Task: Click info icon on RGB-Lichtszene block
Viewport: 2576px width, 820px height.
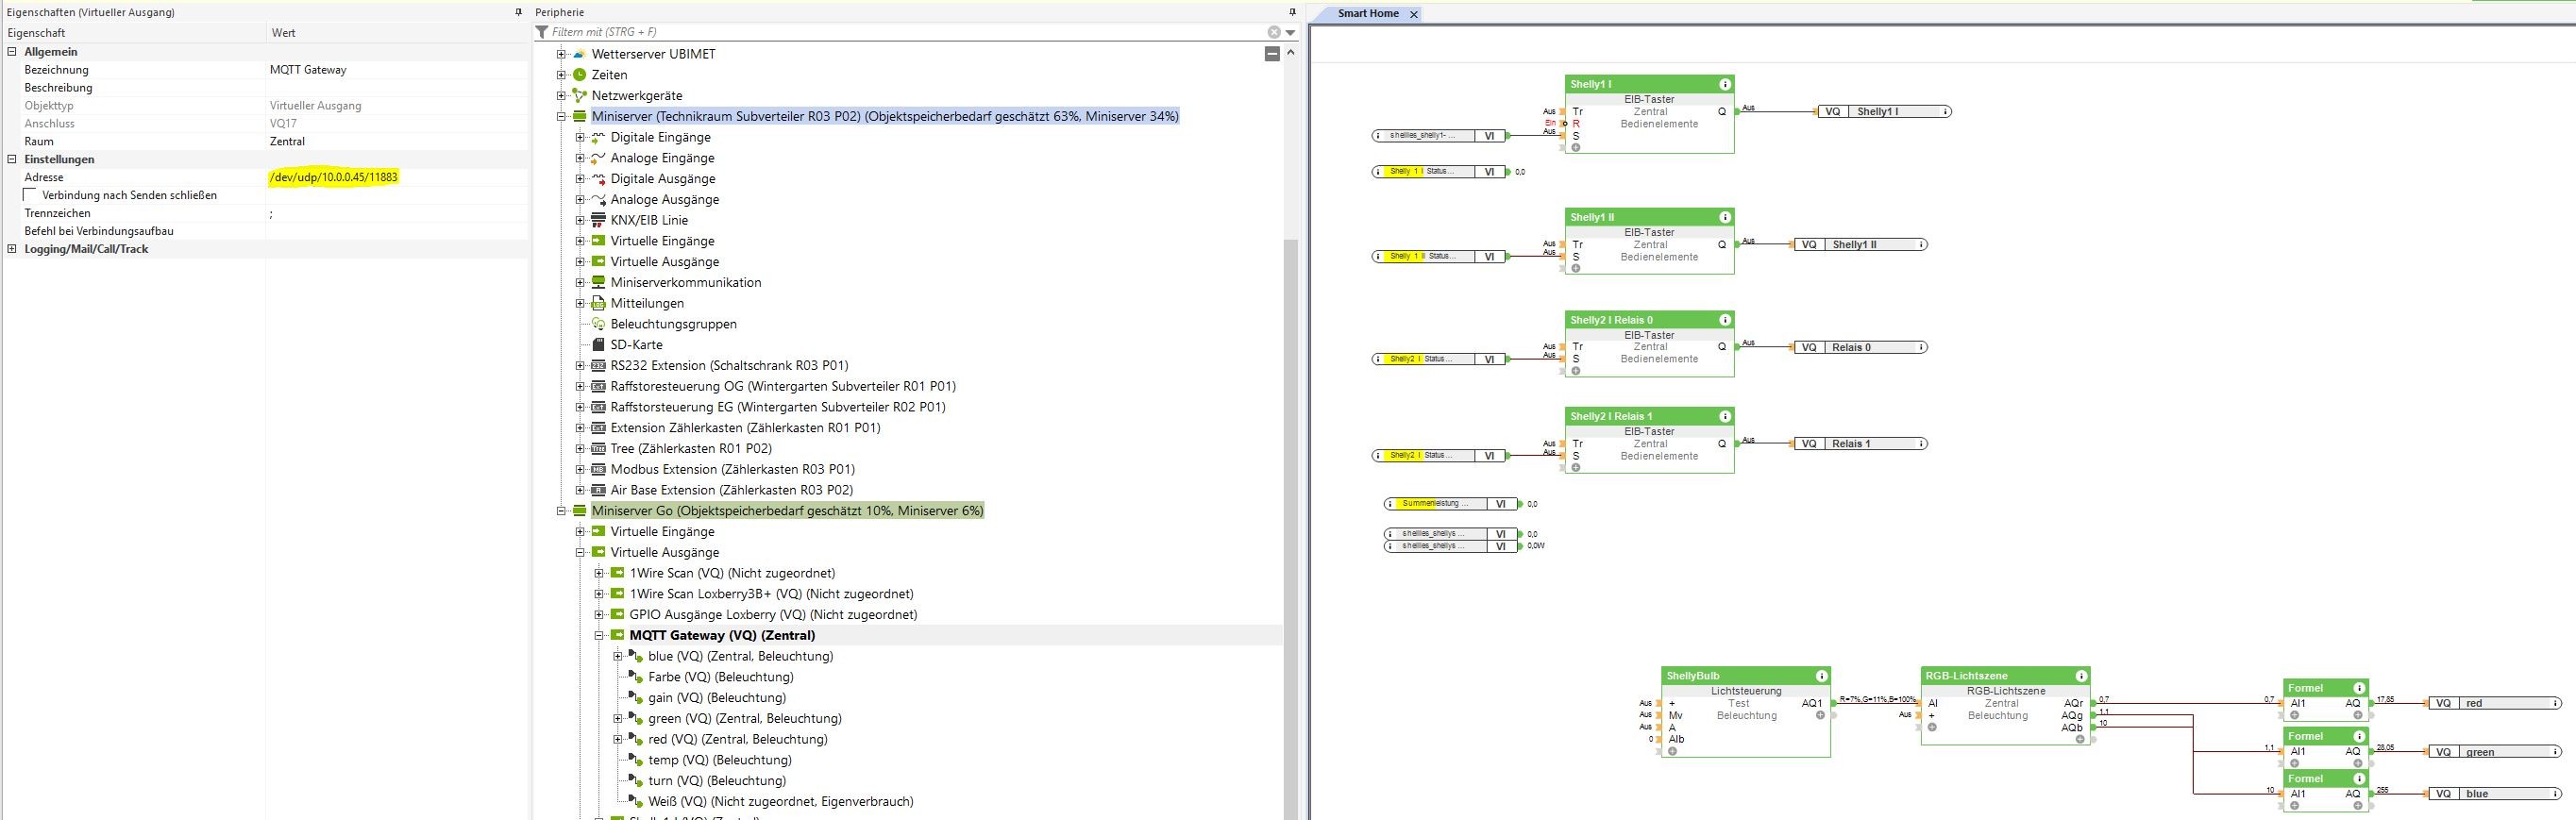Action: [x=2081, y=676]
